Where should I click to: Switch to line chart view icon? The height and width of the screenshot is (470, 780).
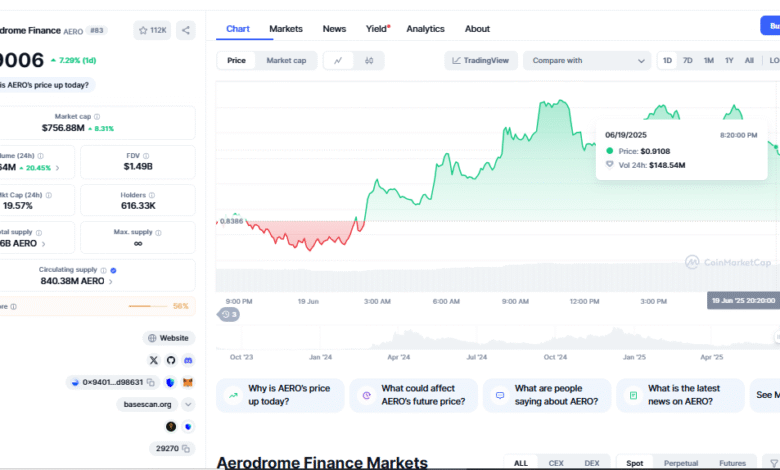[x=338, y=61]
